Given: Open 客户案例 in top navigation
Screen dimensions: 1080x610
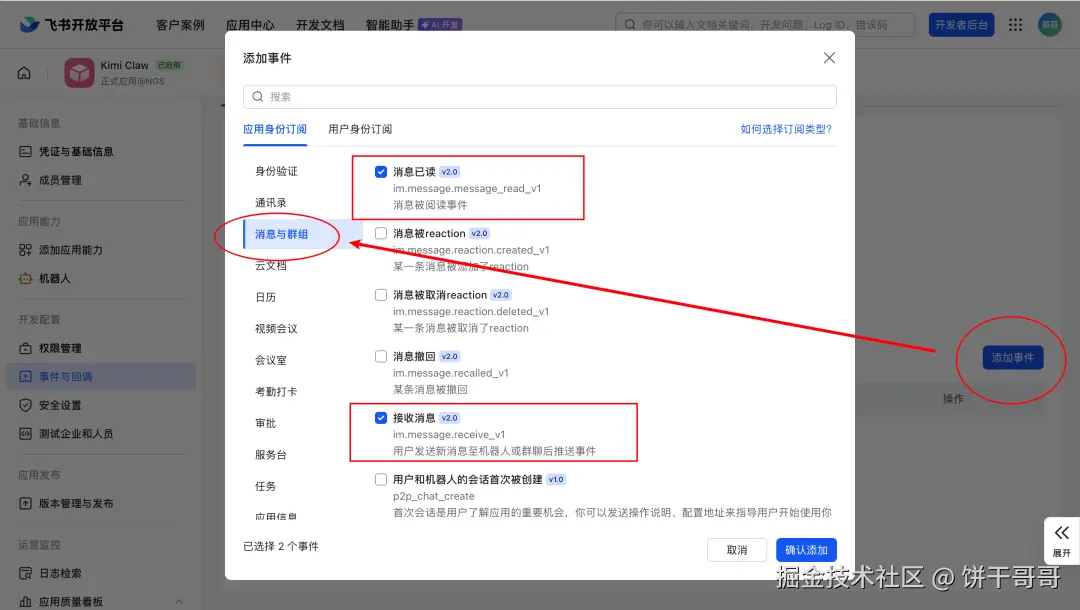Looking at the screenshot, I should [180, 25].
